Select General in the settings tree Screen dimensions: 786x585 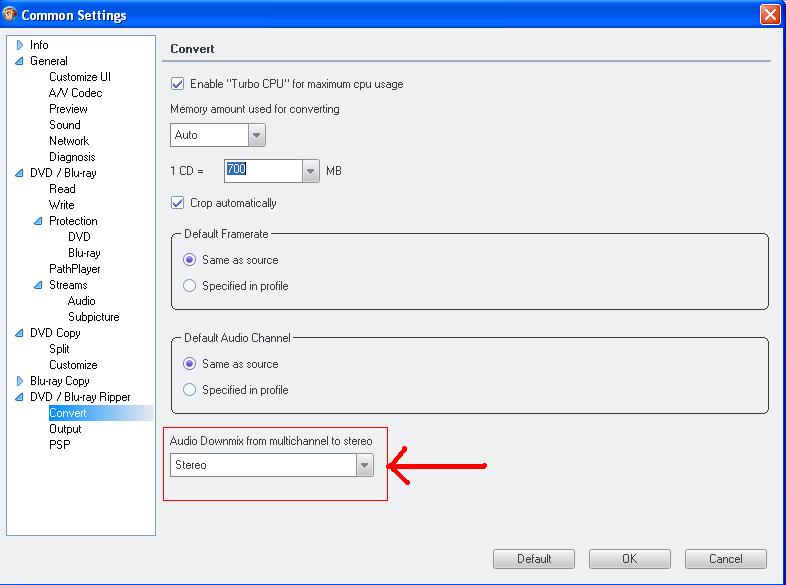point(49,61)
